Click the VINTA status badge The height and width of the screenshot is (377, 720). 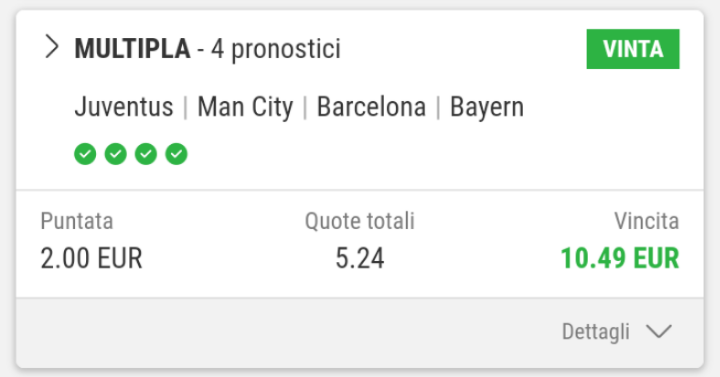click(x=633, y=49)
